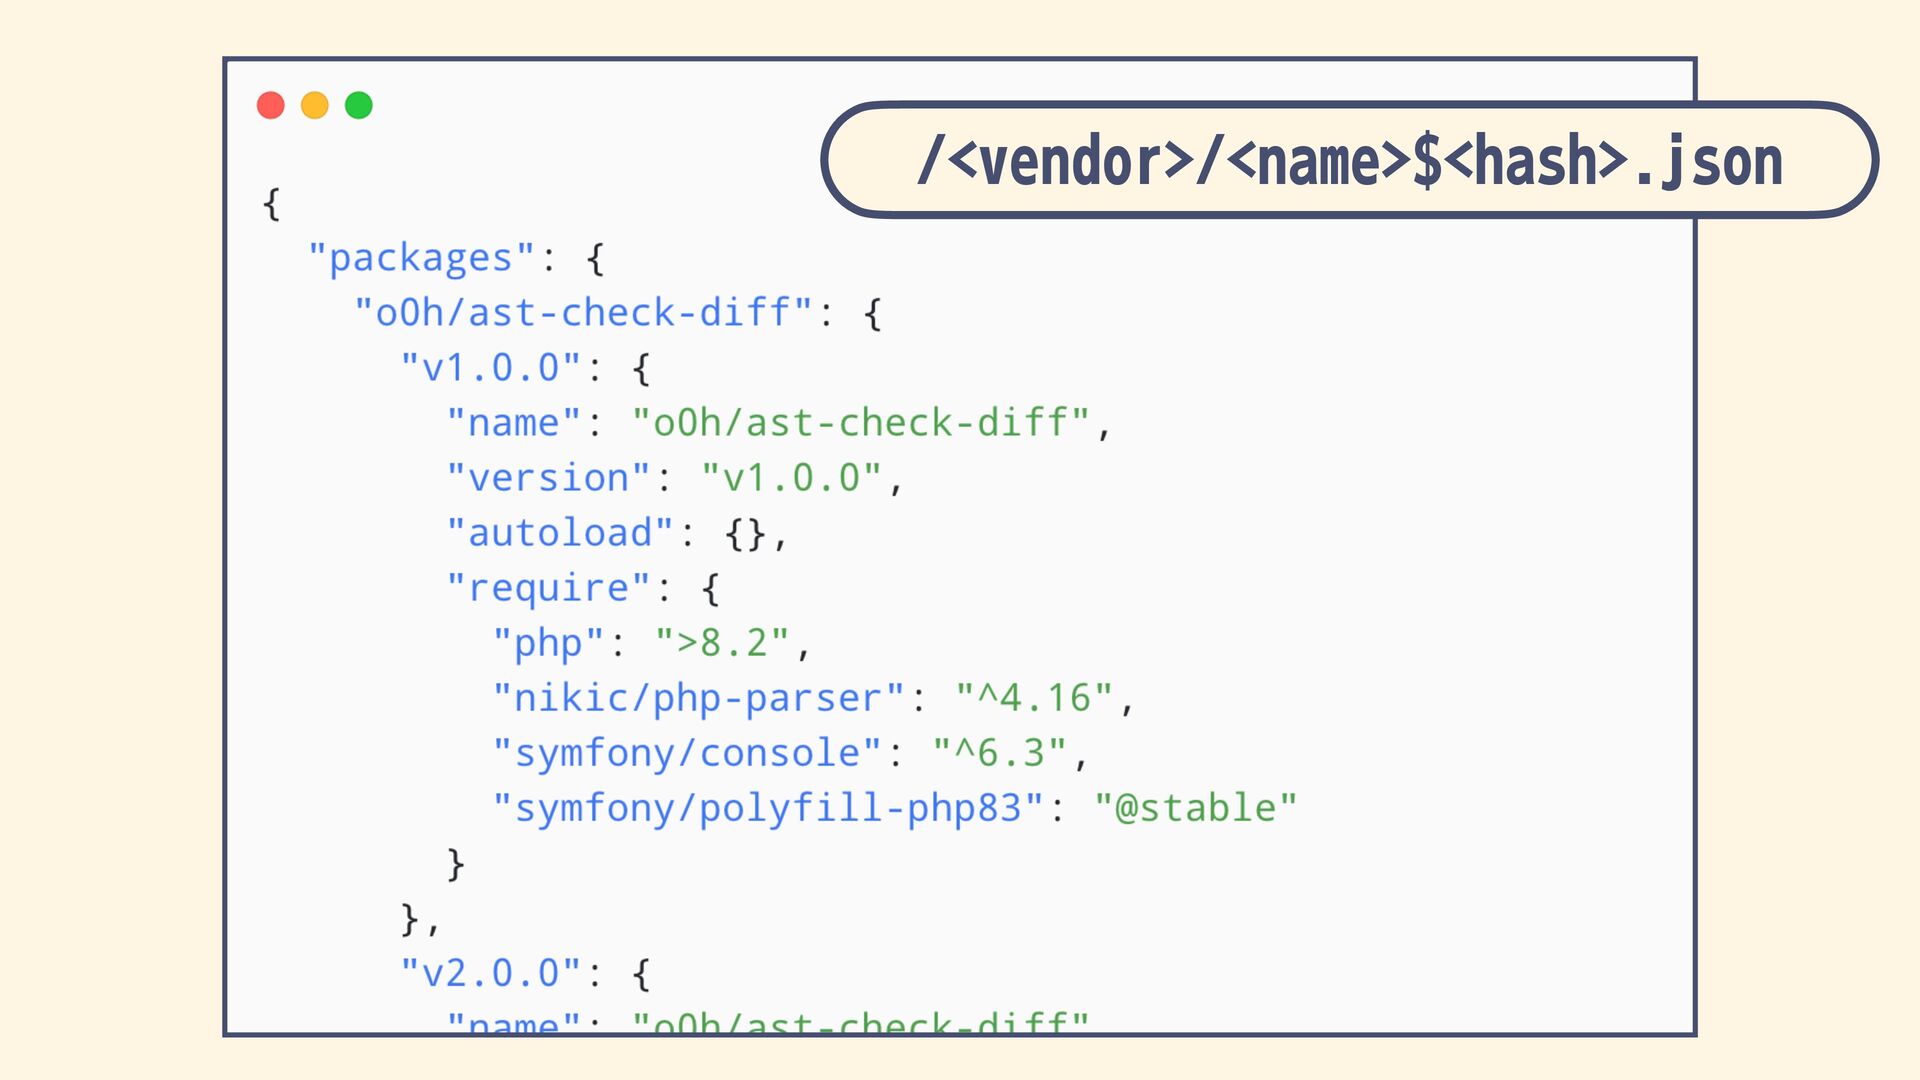This screenshot has width=1920, height=1080.
Task: Click the "name" key under v1.0.0
Action: (x=514, y=422)
